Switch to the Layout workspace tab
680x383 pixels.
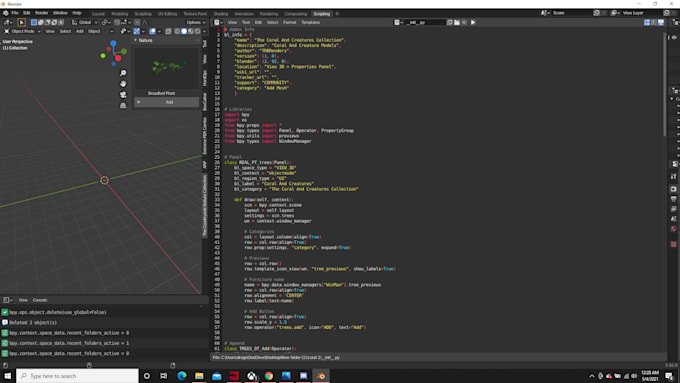coord(98,14)
